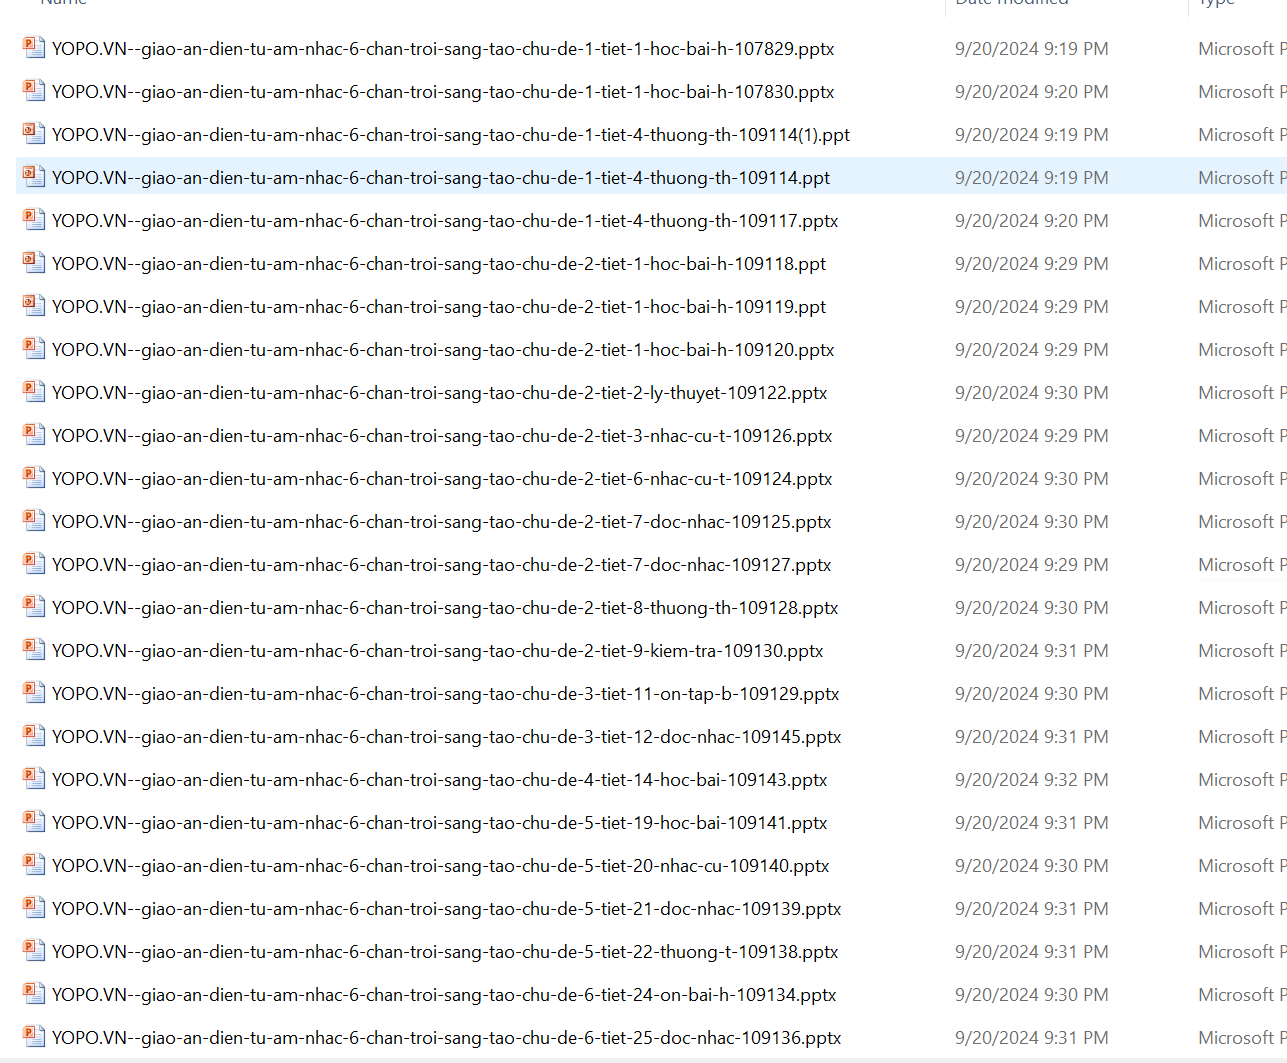Click the icon of file ending 109120.pptx

tap(34, 349)
